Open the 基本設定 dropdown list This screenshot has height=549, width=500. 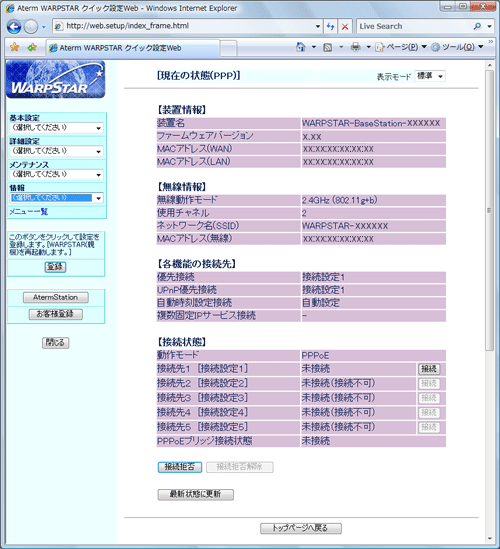[56, 128]
